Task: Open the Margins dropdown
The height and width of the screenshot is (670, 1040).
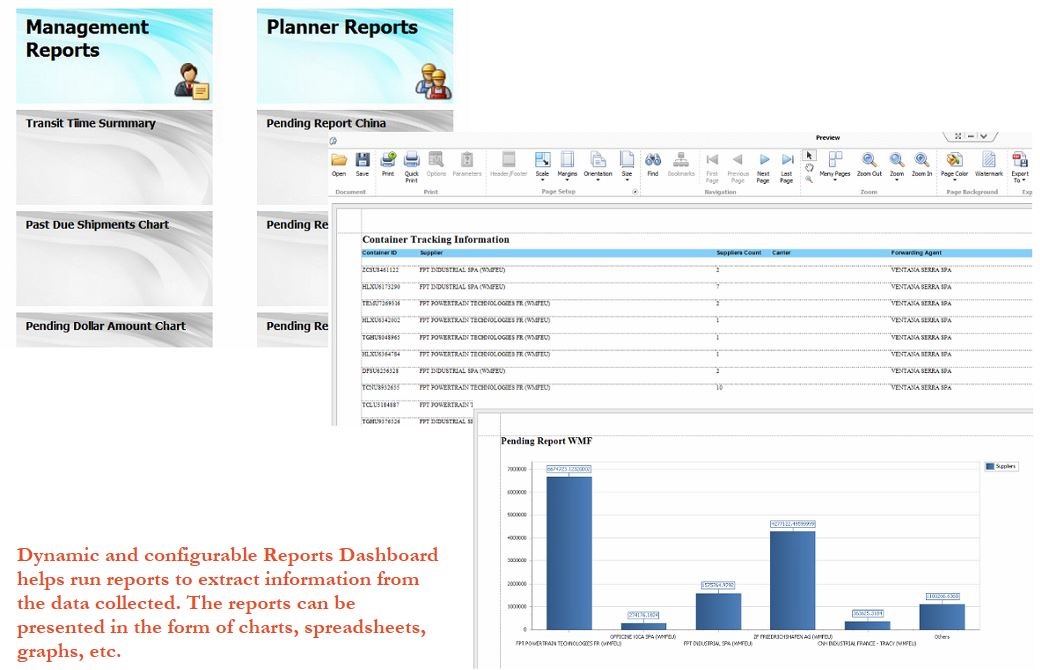Action: click(x=567, y=166)
